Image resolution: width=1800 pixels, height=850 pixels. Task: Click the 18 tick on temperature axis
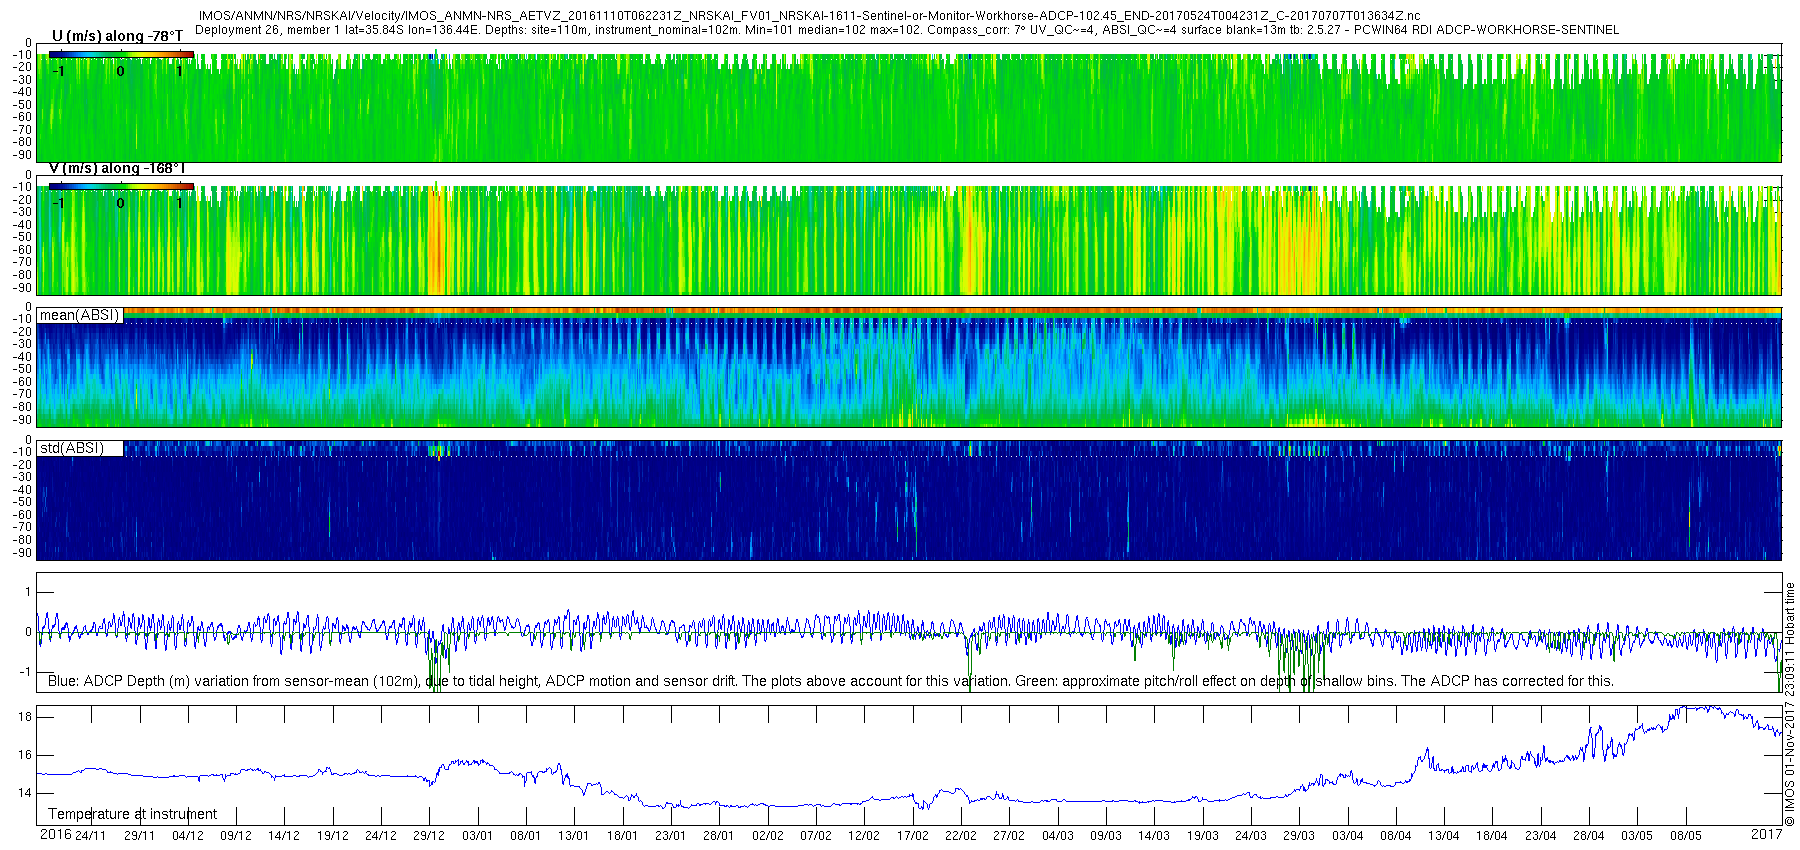[x=25, y=717]
